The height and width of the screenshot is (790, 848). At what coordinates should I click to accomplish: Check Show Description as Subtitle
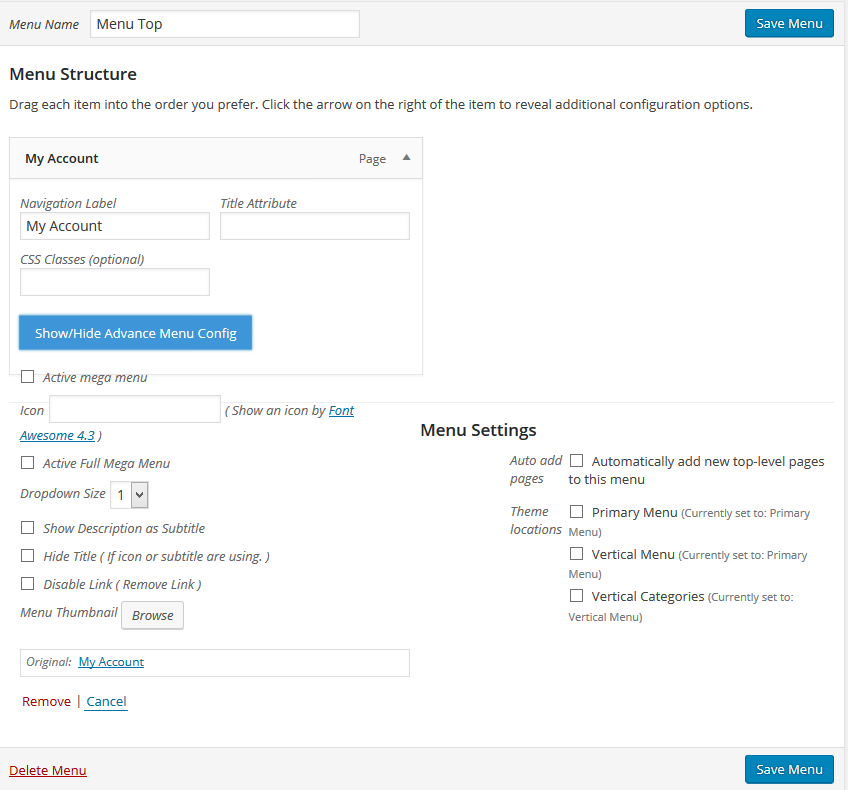[x=28, y=528]
